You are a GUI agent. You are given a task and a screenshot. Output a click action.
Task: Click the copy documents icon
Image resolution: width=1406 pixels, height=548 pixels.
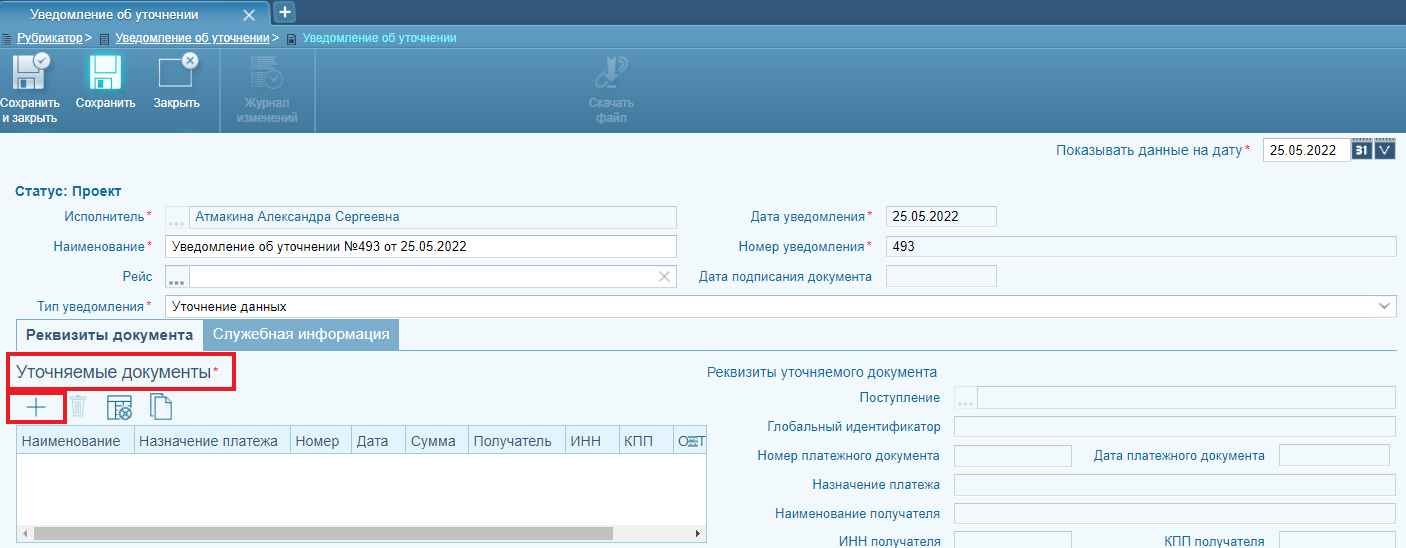(x=161, y=407)
